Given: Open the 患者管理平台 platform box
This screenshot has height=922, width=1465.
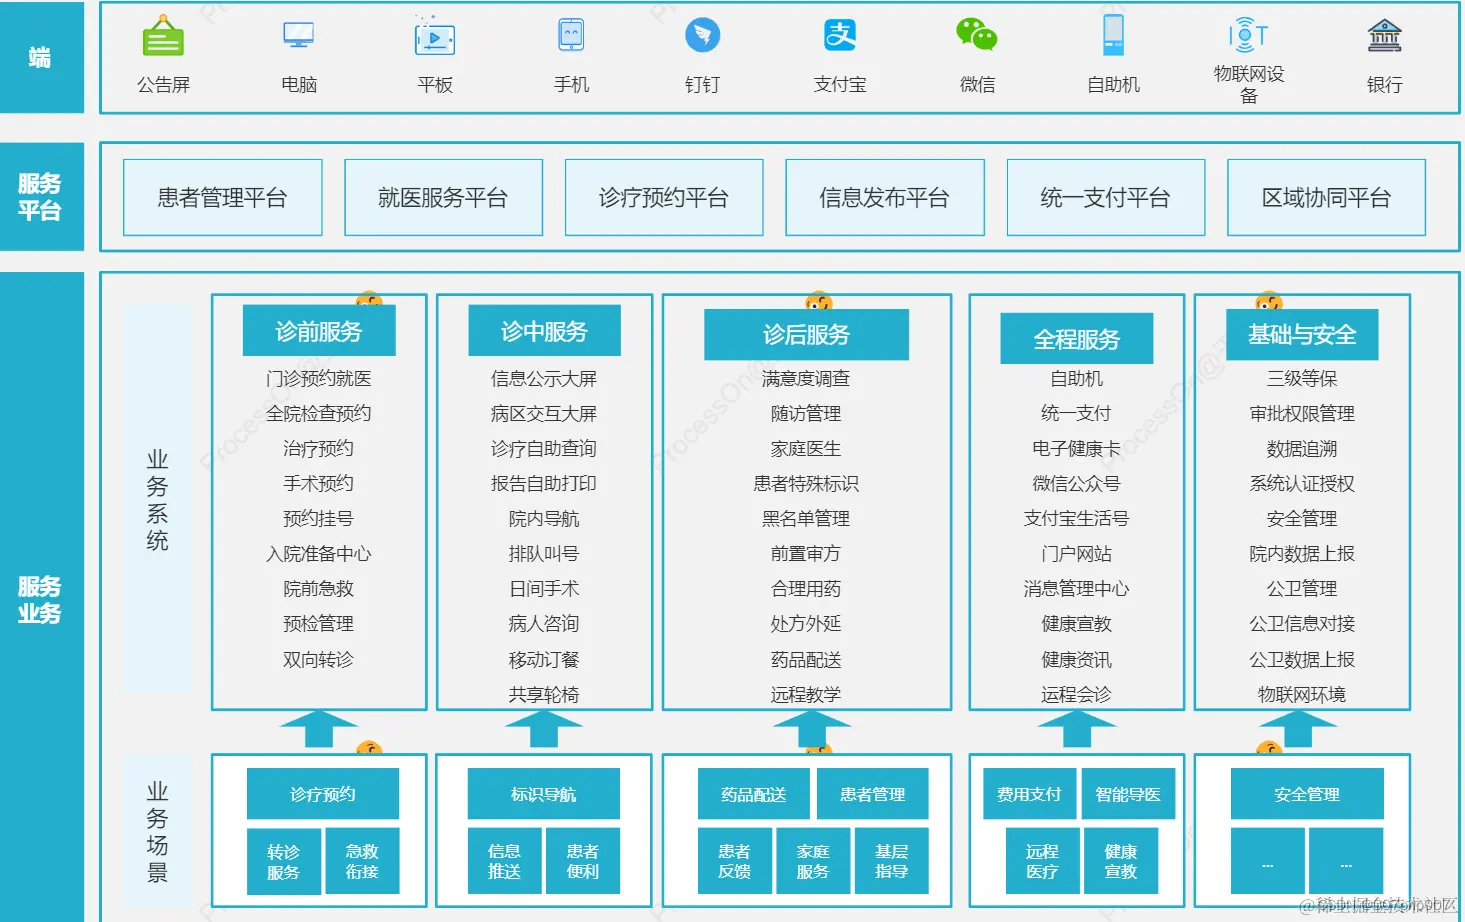Looking at the screenshot, I should pos(221,197).
